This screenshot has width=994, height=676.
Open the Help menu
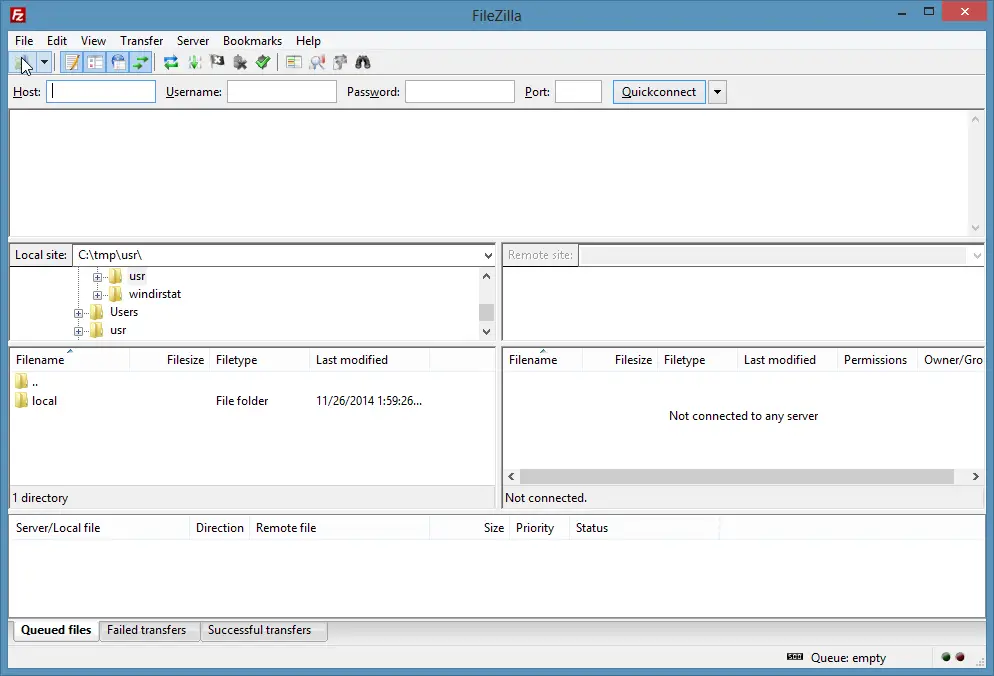coord(308,41)
